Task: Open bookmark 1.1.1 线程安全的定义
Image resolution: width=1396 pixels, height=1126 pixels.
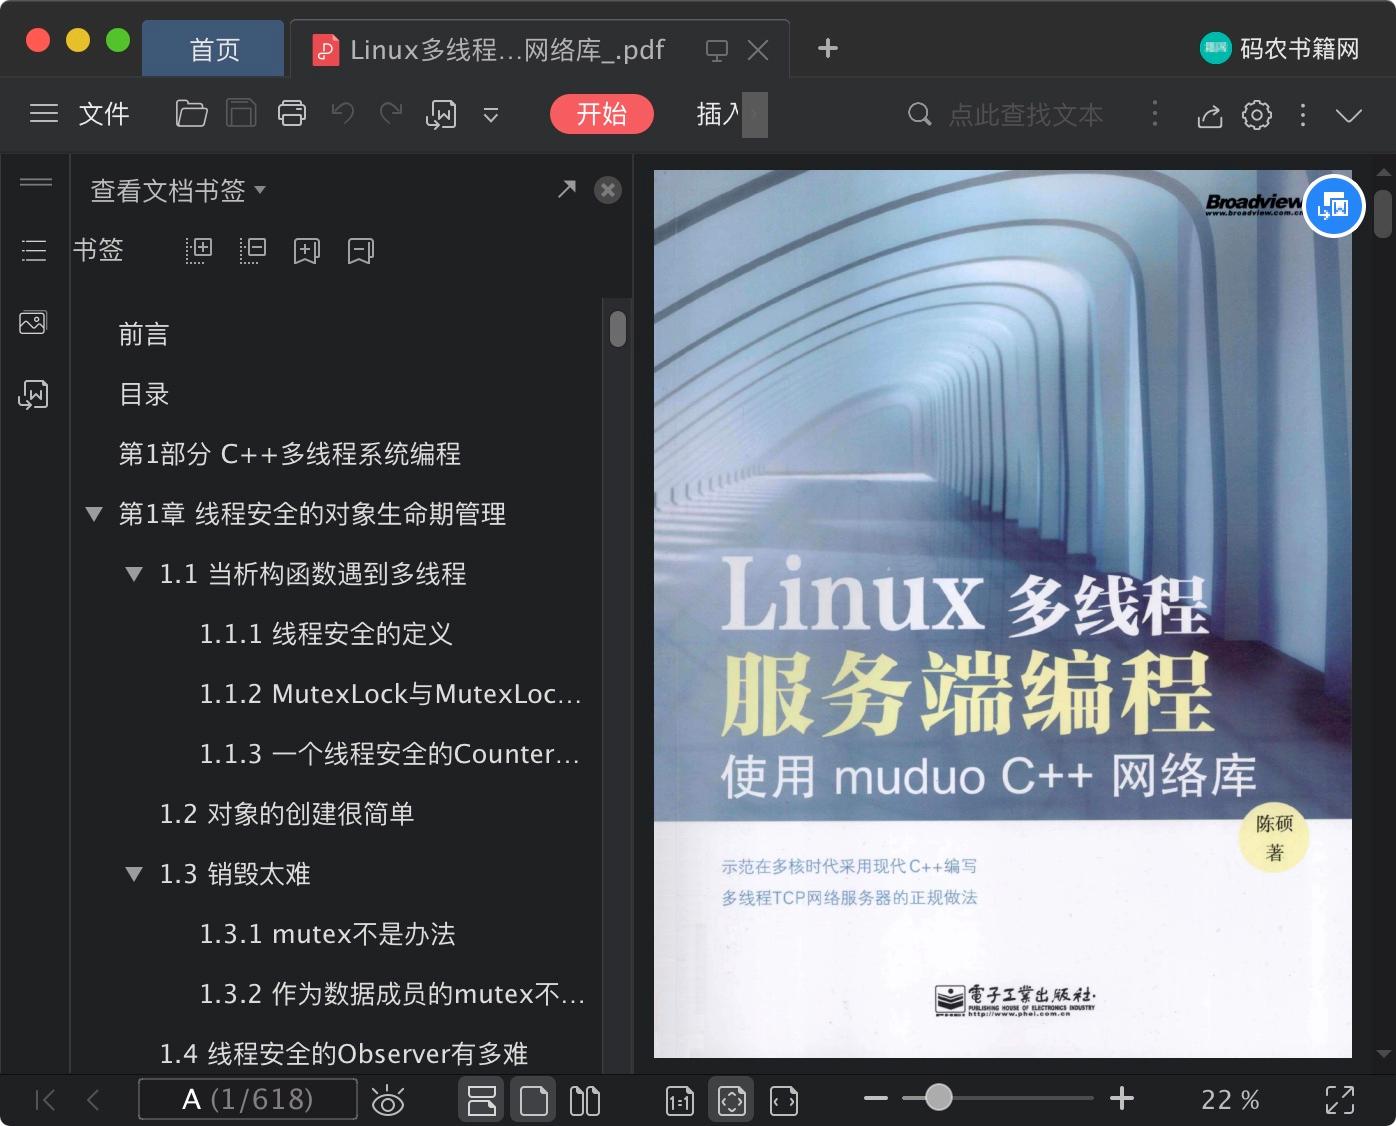Action: click(326, 634)
